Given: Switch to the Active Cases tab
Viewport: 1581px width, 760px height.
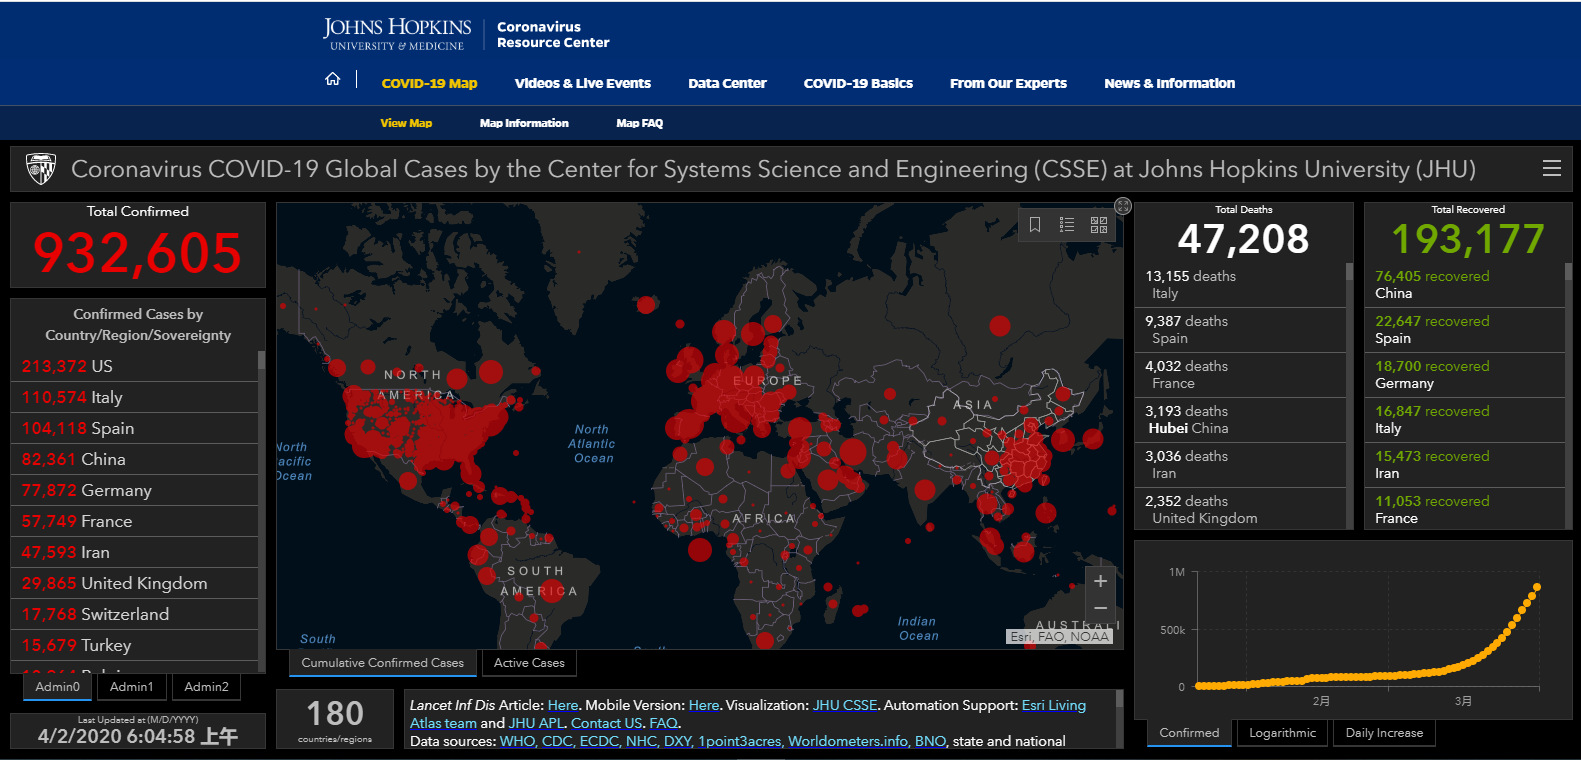Looking at the screenshot, I should click(529, 663).
